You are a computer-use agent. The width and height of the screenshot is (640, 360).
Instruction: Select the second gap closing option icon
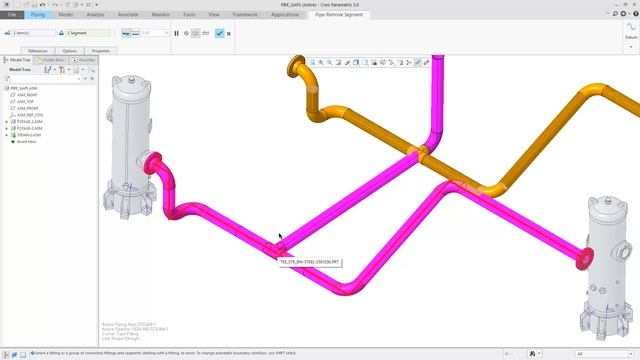click(136, 33)
